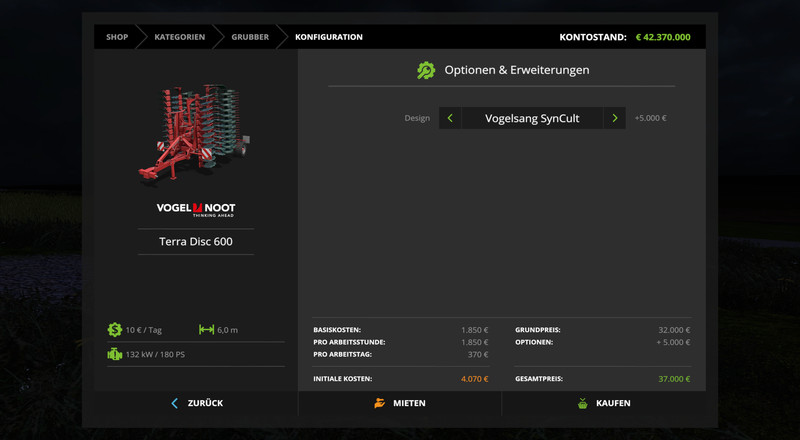Click the Gesamtpreis 37.000 € value
This screenshot has width=800, height=440.
pos(672,379)
